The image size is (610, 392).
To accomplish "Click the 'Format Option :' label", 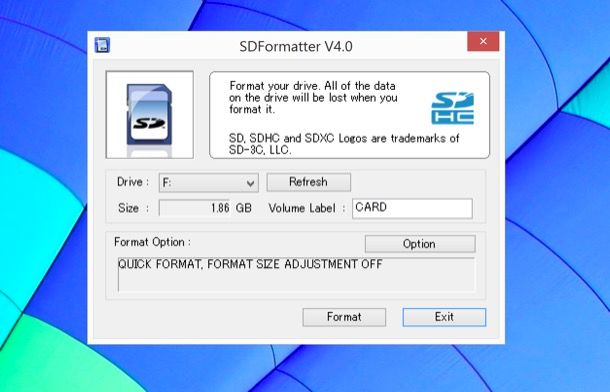I will (152, 242).
